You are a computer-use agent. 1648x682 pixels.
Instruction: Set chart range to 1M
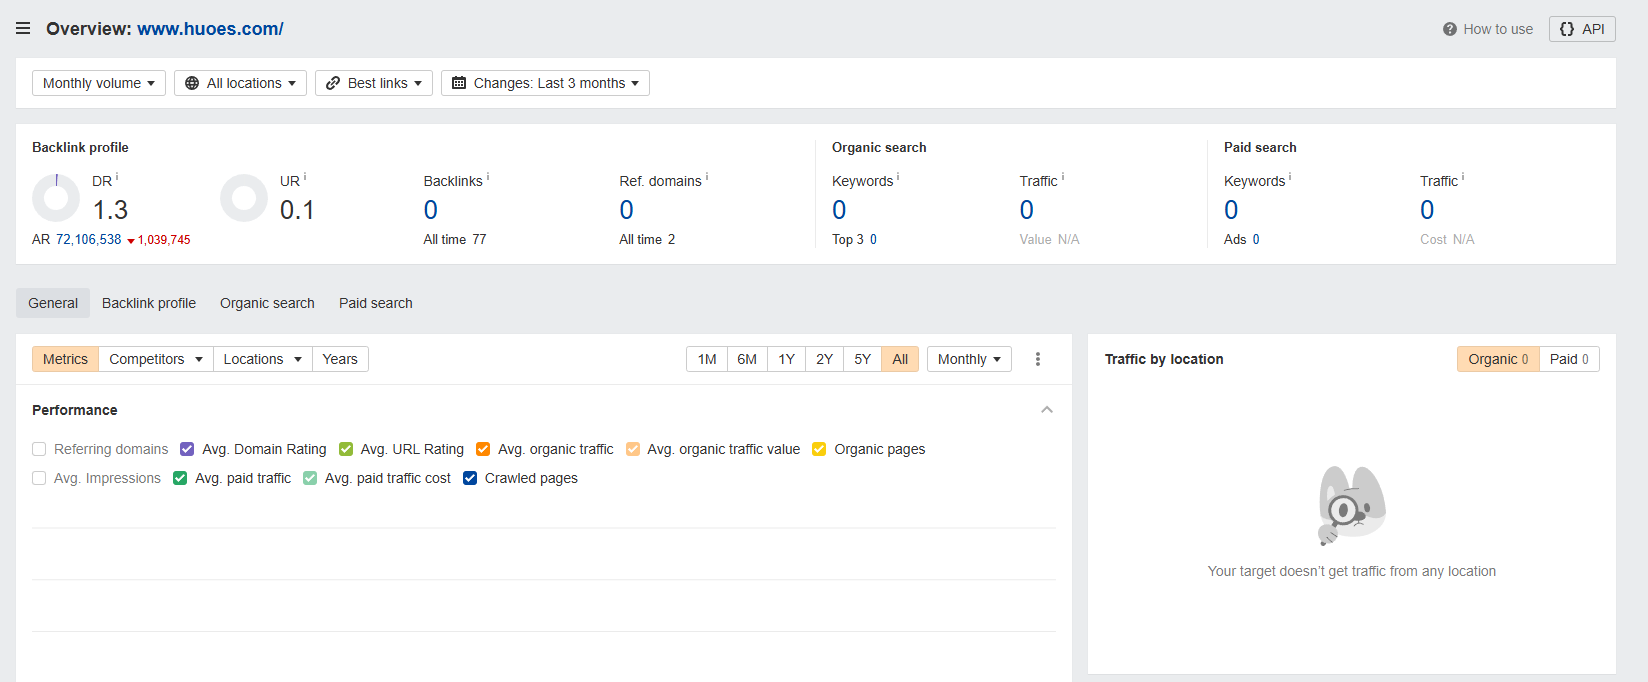click(x=707, y=359)
